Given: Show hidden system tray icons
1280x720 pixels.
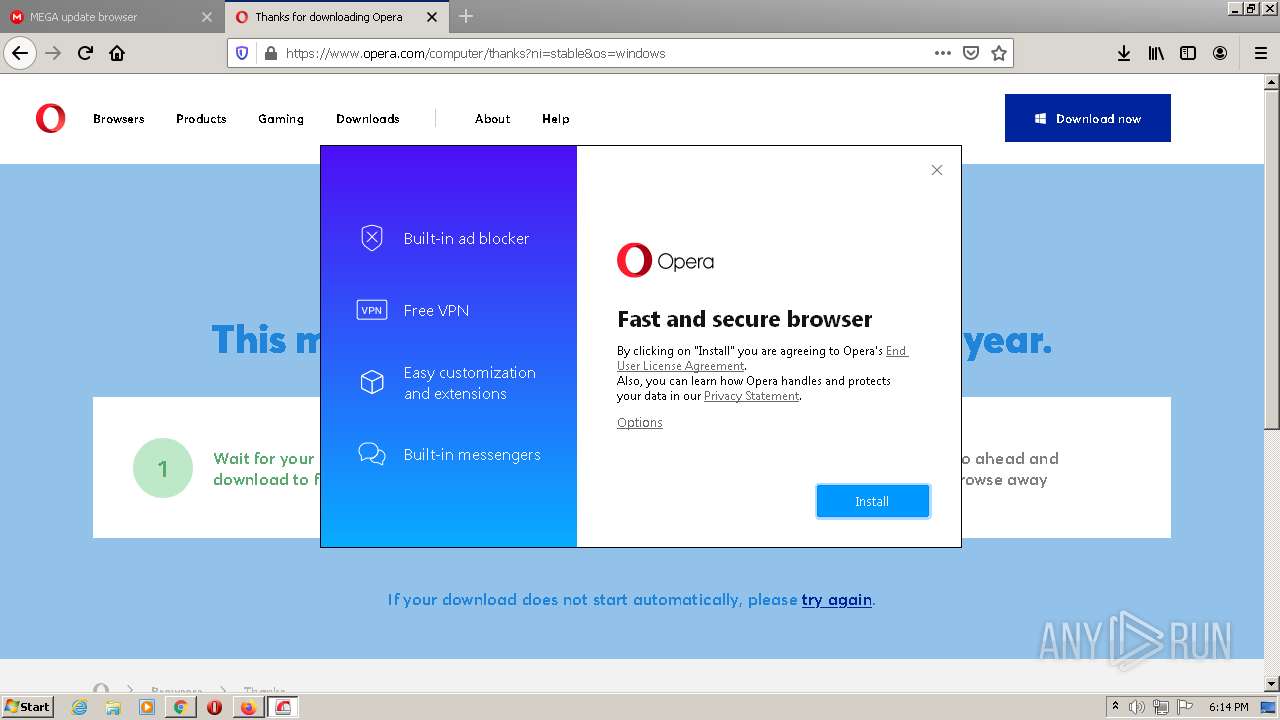Looking at the screenshot, I should click(x=1116, y=707).
